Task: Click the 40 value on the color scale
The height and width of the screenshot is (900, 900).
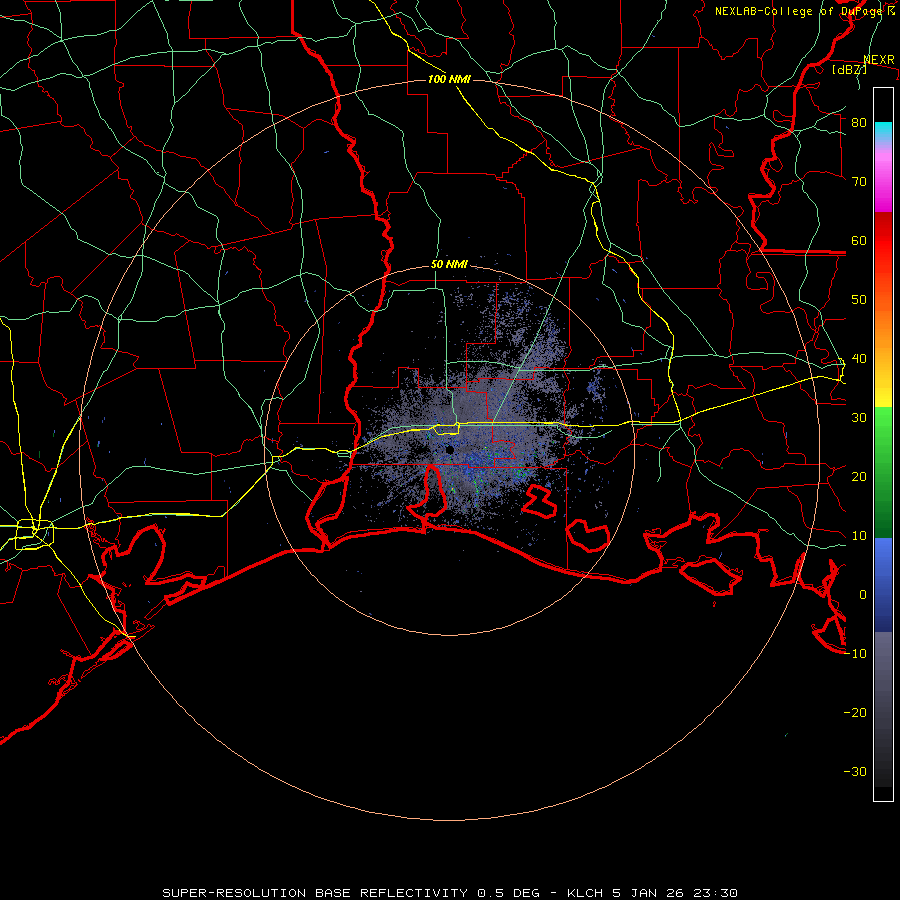Action: pos(859,359)
